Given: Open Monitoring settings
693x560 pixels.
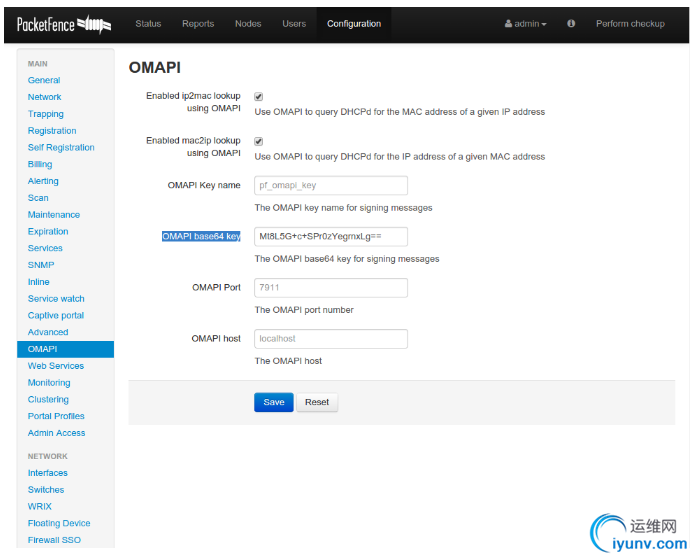Looking at the screenshot, I should coord(49,383).
